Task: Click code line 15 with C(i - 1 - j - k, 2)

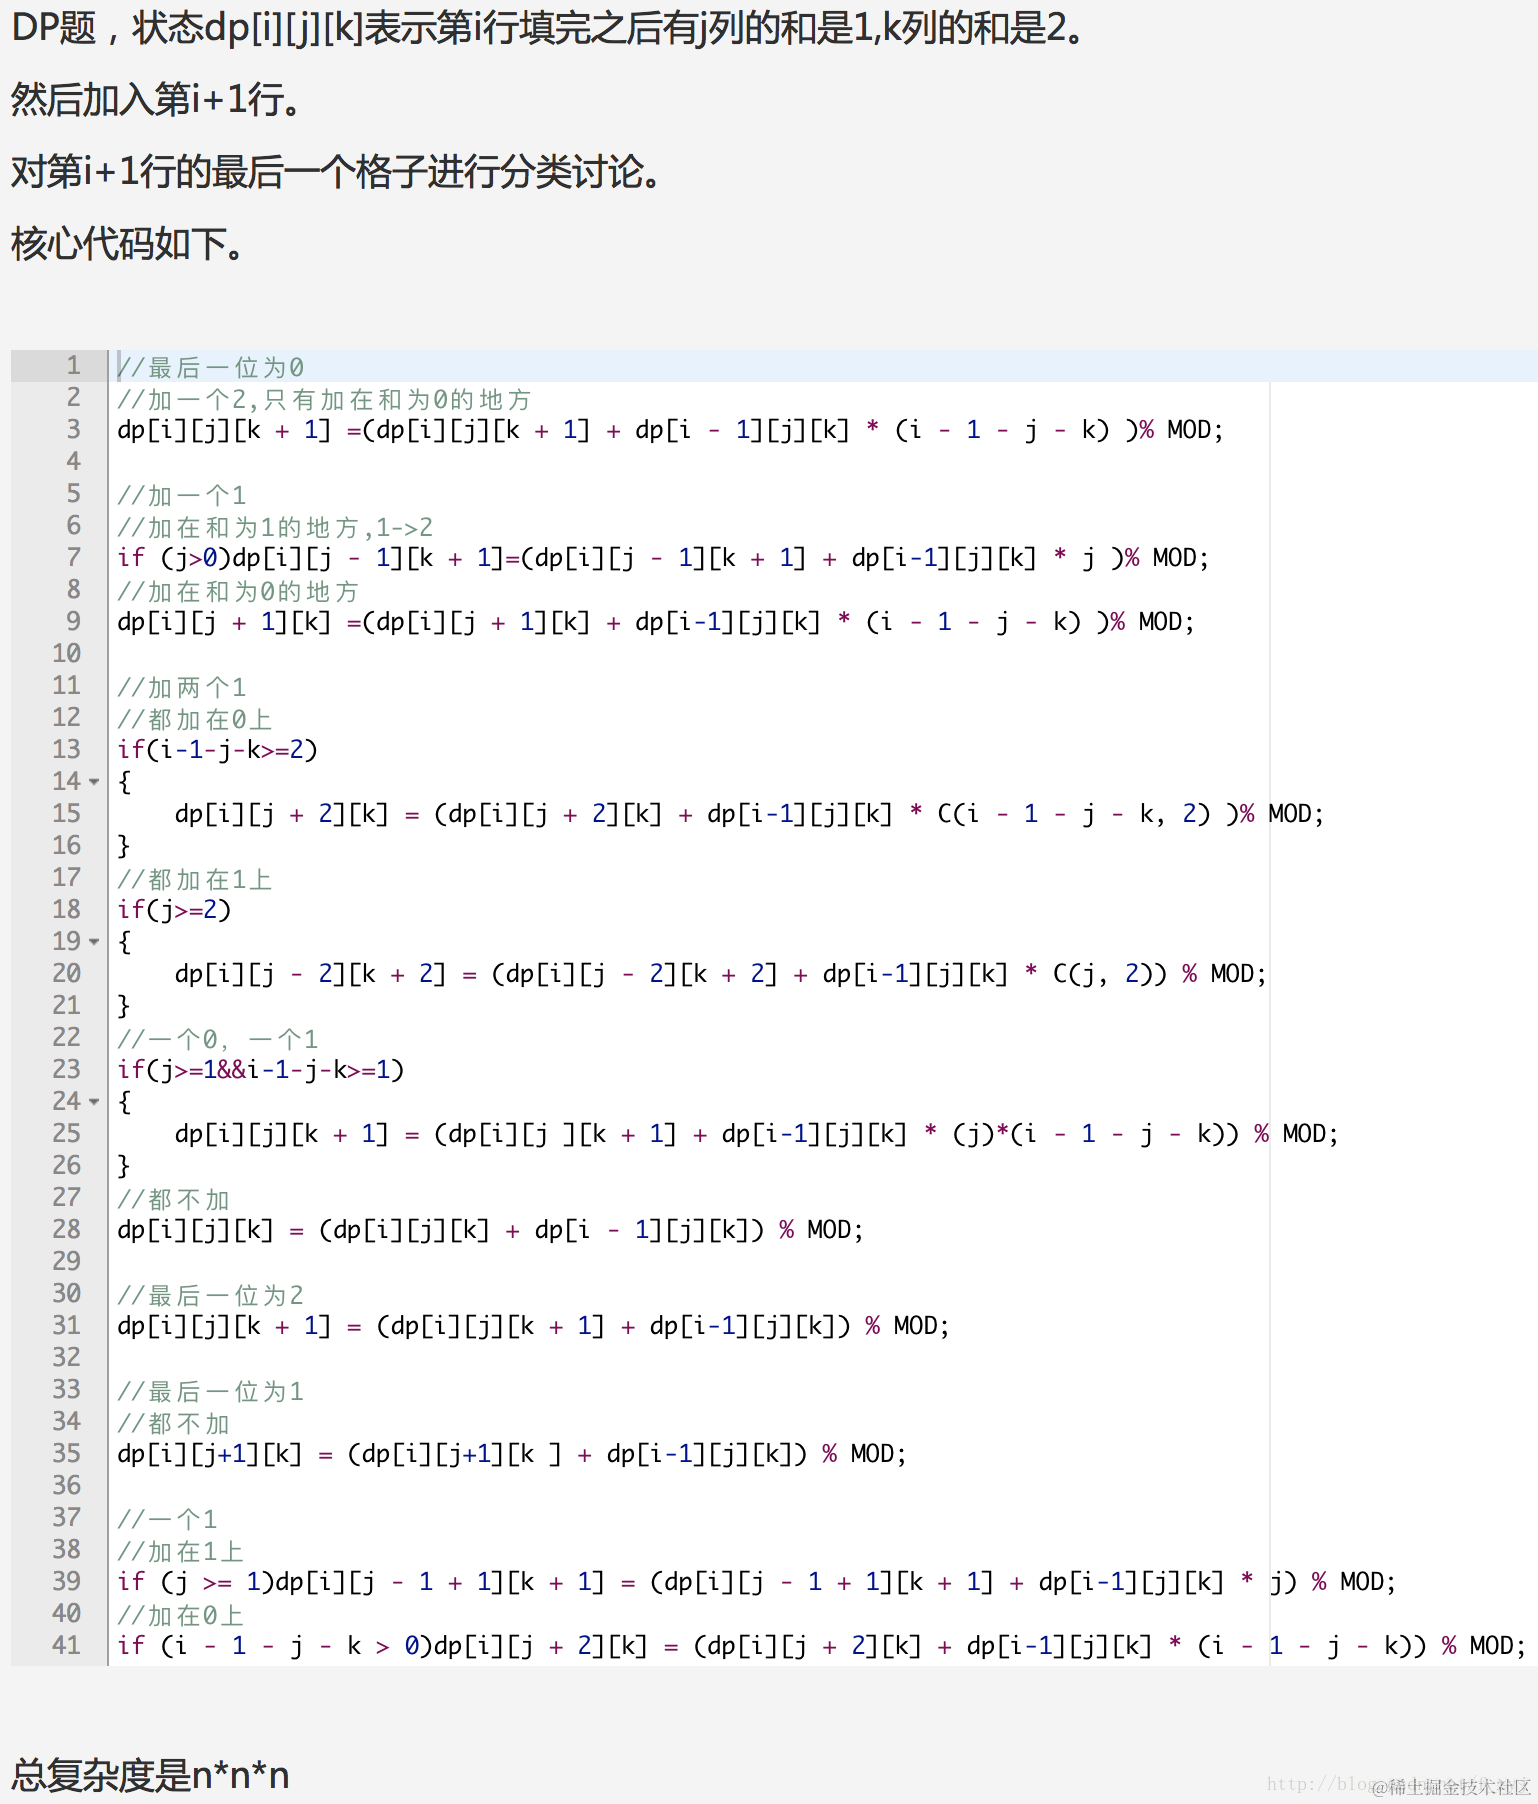Action: tap(749, 814)
